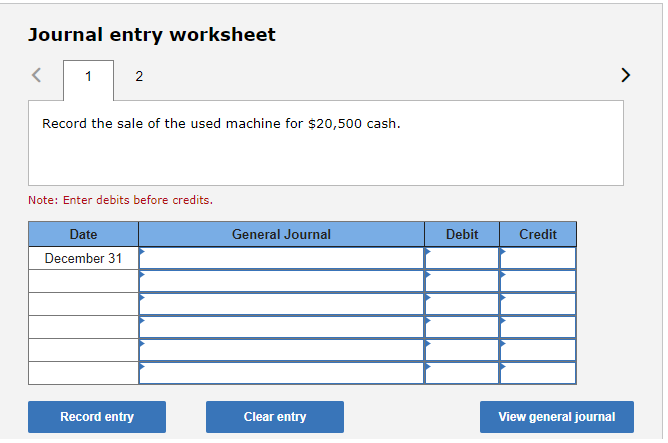Click the Date column header

(84, 234)
